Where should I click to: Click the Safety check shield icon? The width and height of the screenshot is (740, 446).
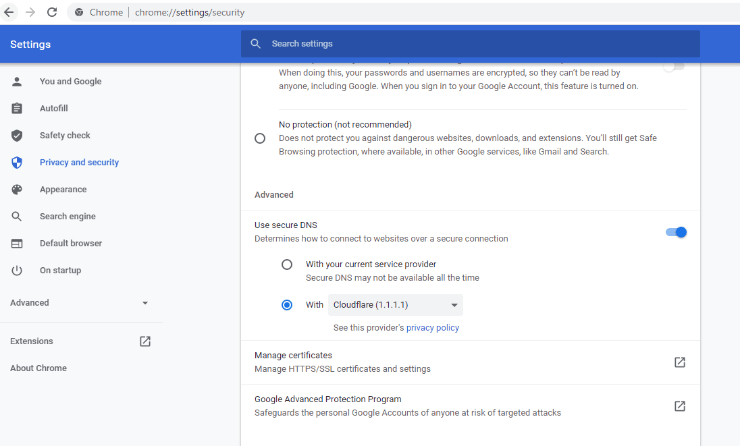16,135
